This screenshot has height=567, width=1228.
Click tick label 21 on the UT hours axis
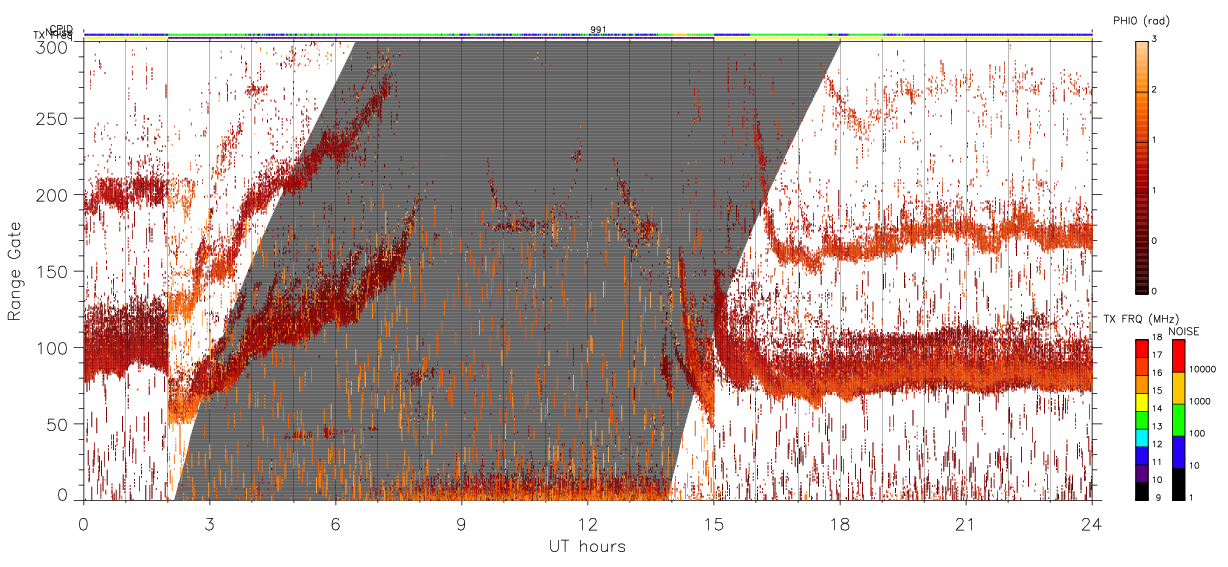coord(966,523)
